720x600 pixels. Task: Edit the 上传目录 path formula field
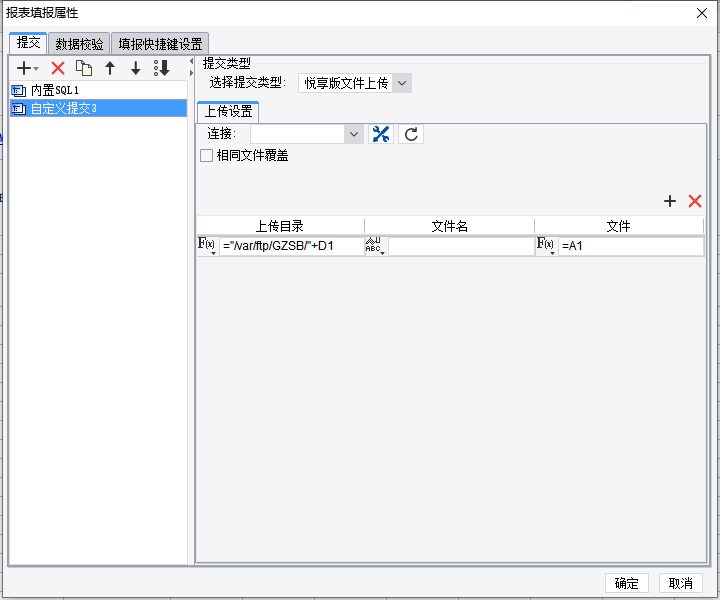[292, 246]
